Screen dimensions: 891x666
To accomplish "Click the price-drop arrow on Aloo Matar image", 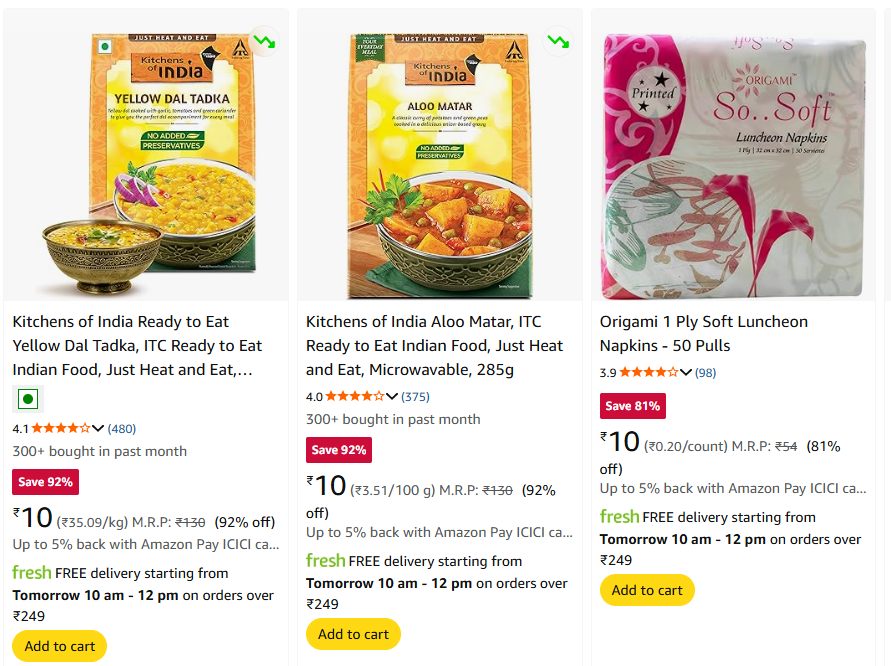I will tap(558, 41).
